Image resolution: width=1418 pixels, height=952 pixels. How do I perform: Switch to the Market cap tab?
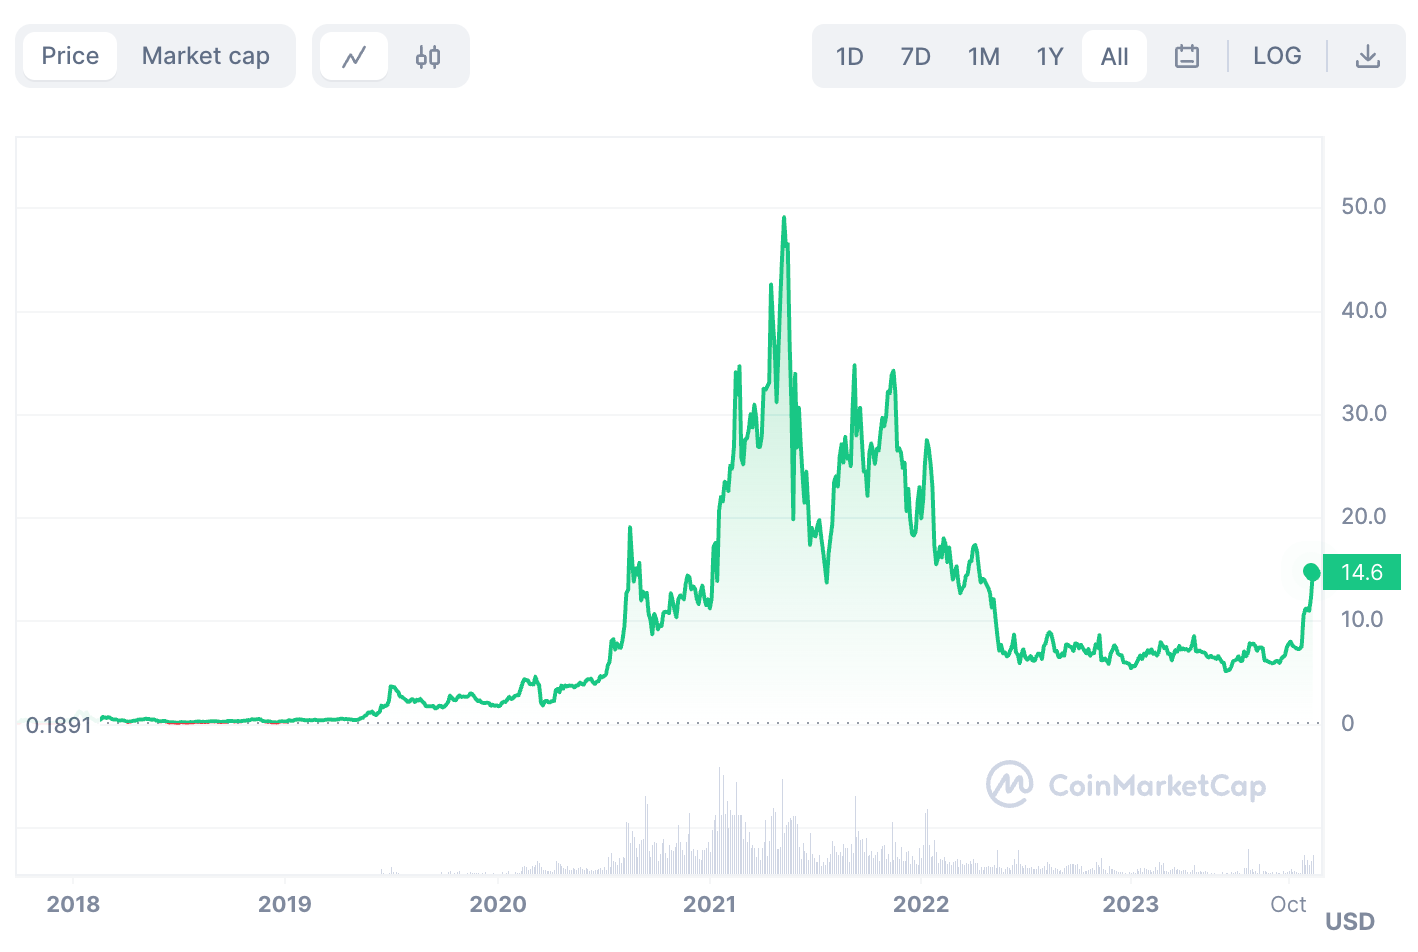click(206, 56)
